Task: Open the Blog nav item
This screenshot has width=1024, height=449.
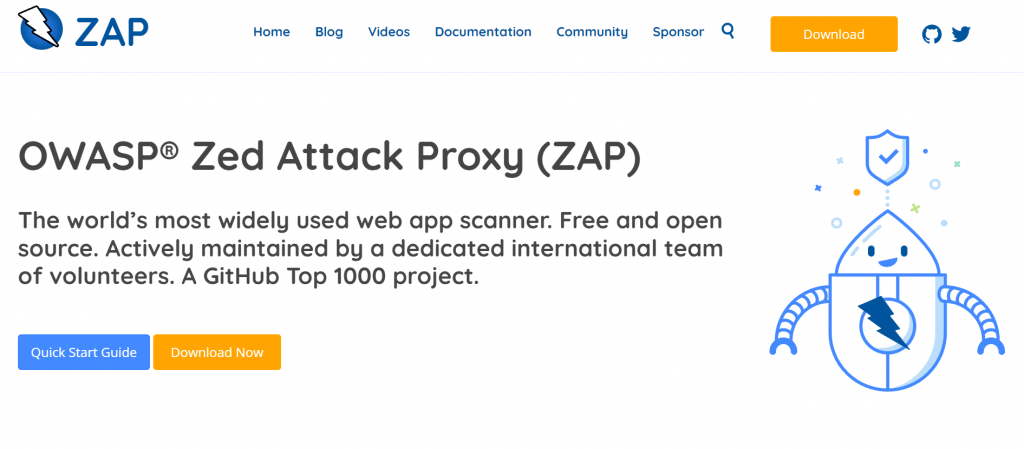Action: (329, 32)
